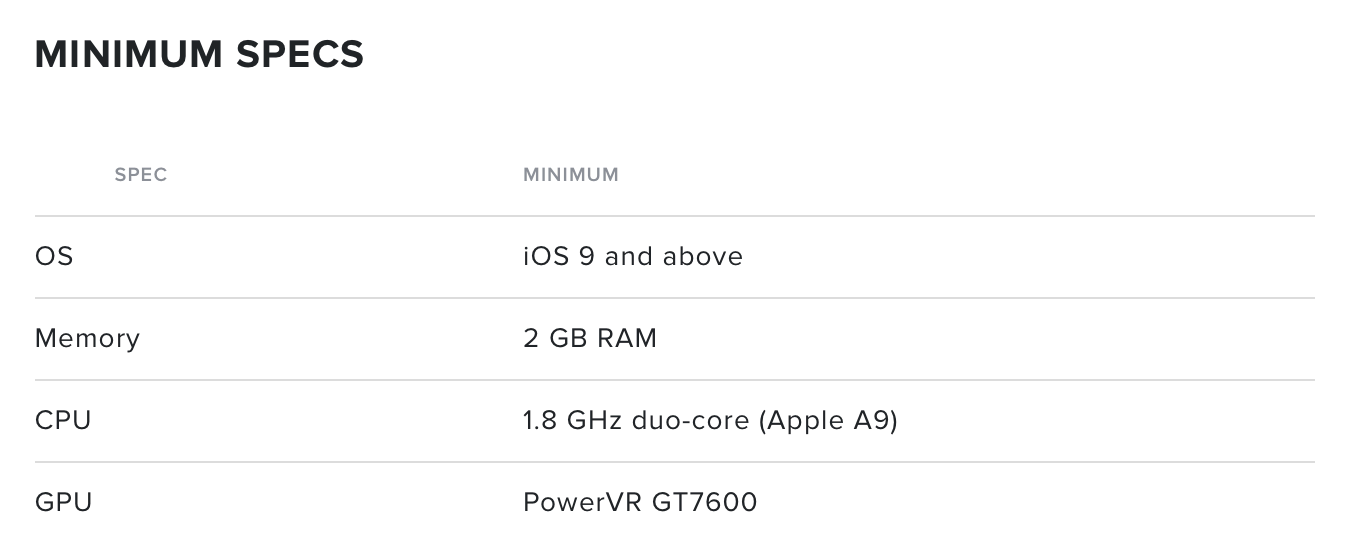Click the word 'duo-core' in CPU row
Viewport: 1352px width, 548px height.
(x=691, y=421)
